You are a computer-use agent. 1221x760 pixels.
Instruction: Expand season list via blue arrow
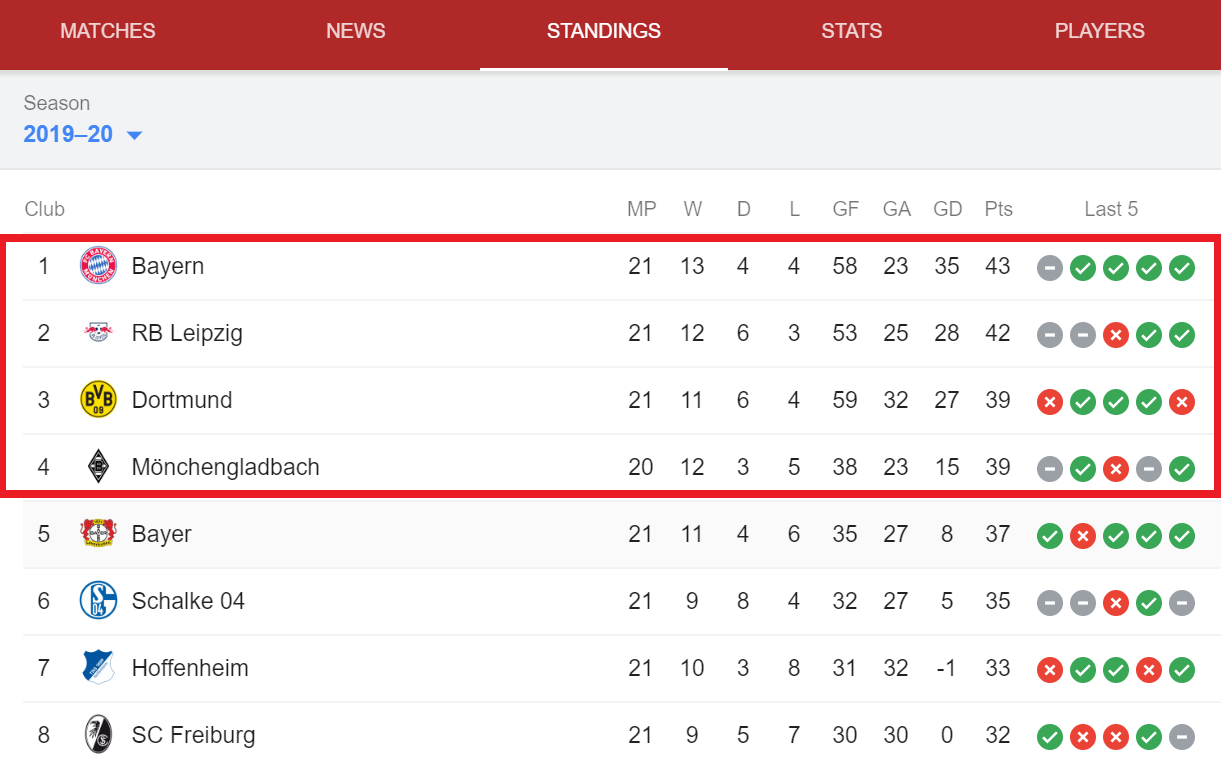click(134, 135)
